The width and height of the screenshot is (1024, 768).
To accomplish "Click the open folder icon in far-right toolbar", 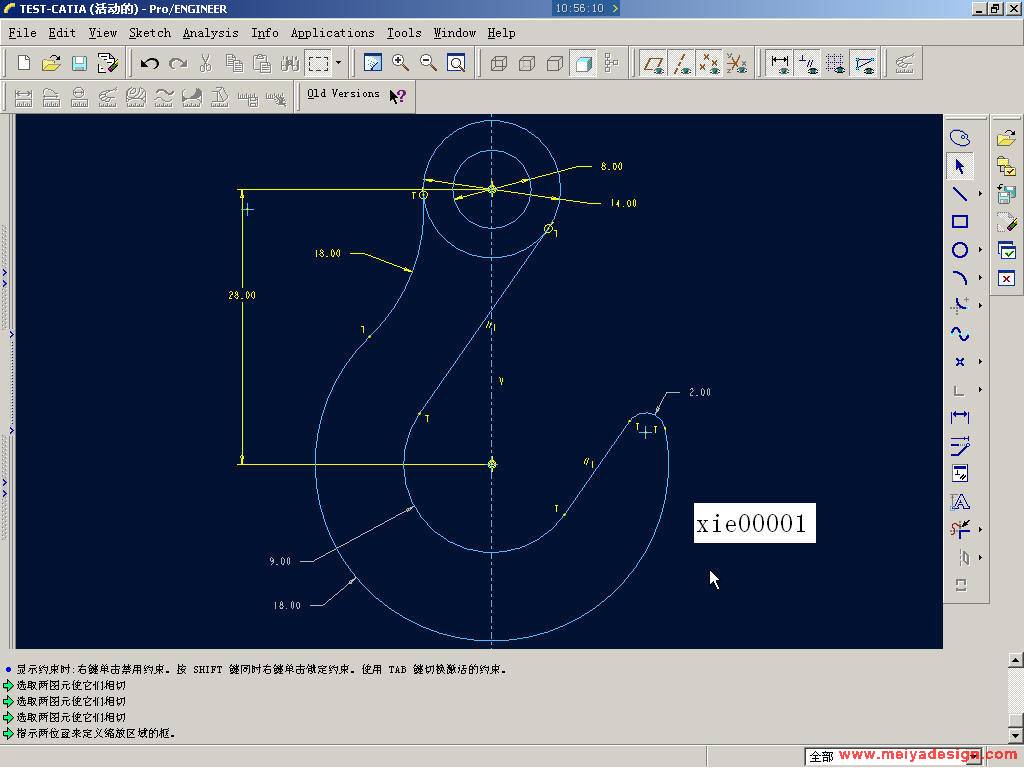I will [x=1006, y=138].
